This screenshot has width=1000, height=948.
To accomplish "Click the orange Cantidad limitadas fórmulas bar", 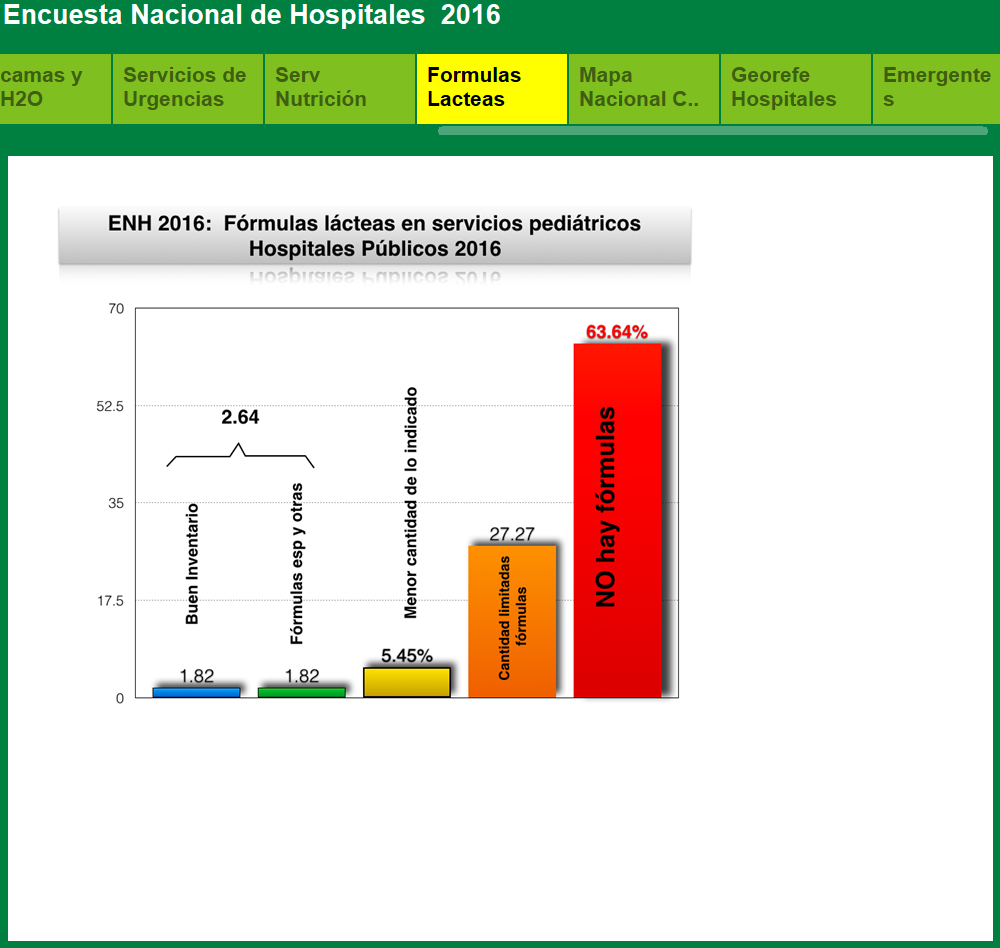I will pyautogui.click(x=512, y=621).
